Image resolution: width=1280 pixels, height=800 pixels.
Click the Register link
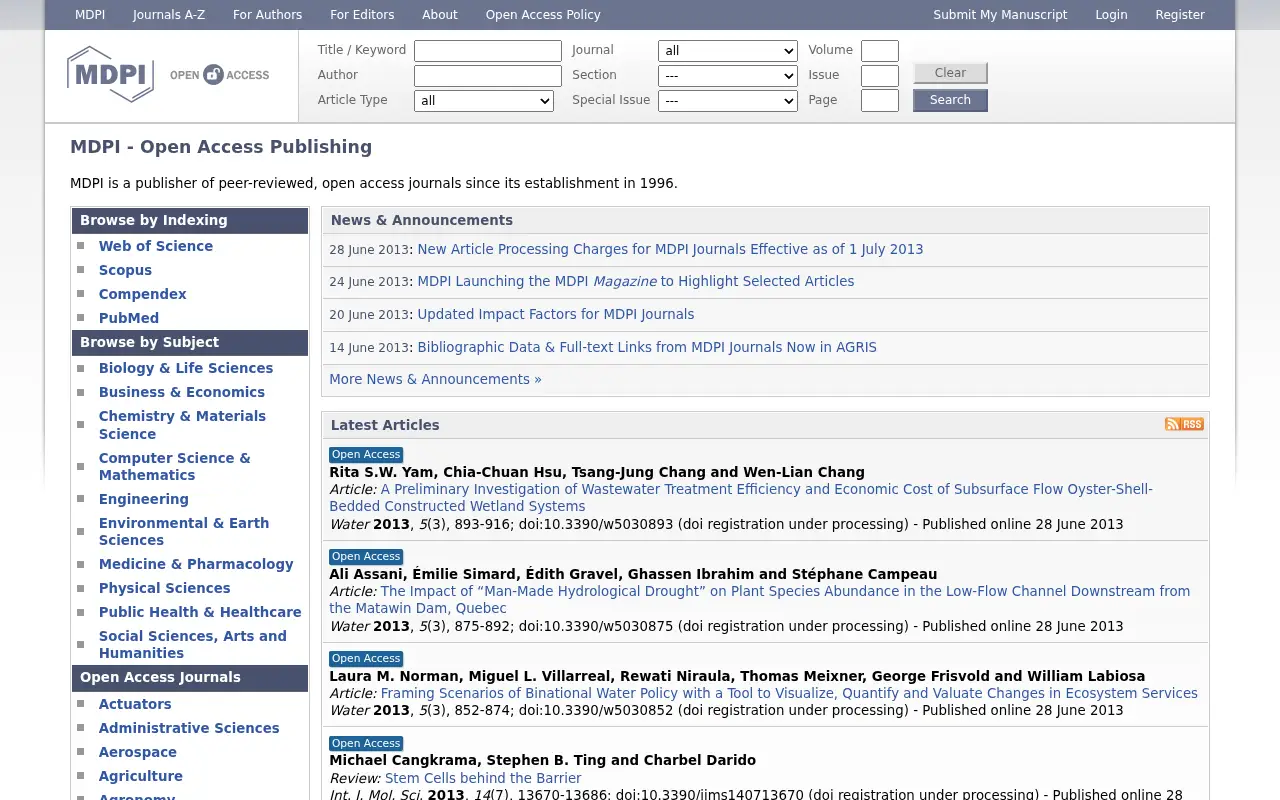(1180, 15)
